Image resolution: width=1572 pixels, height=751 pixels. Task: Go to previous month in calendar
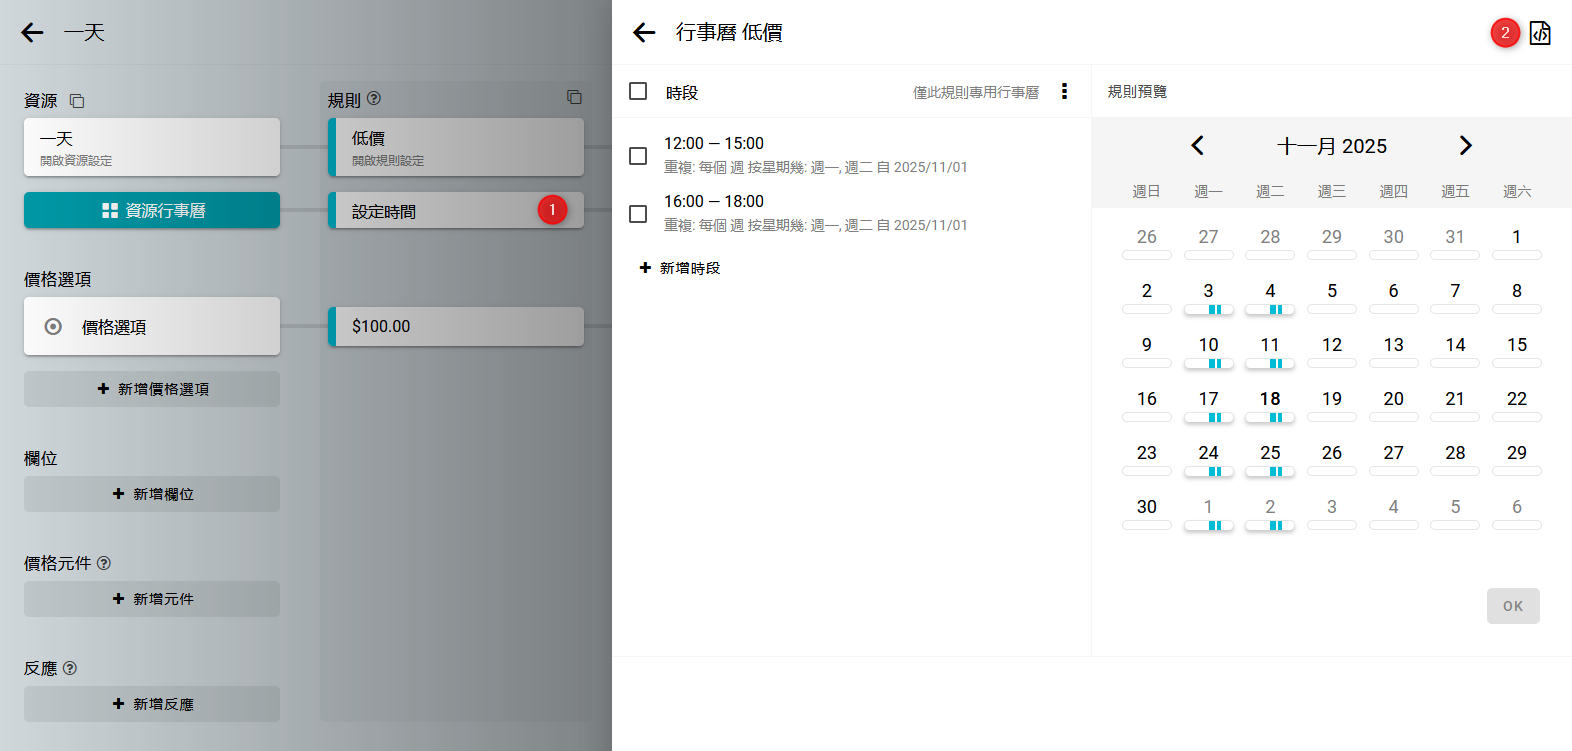(x=1197, y=146)
